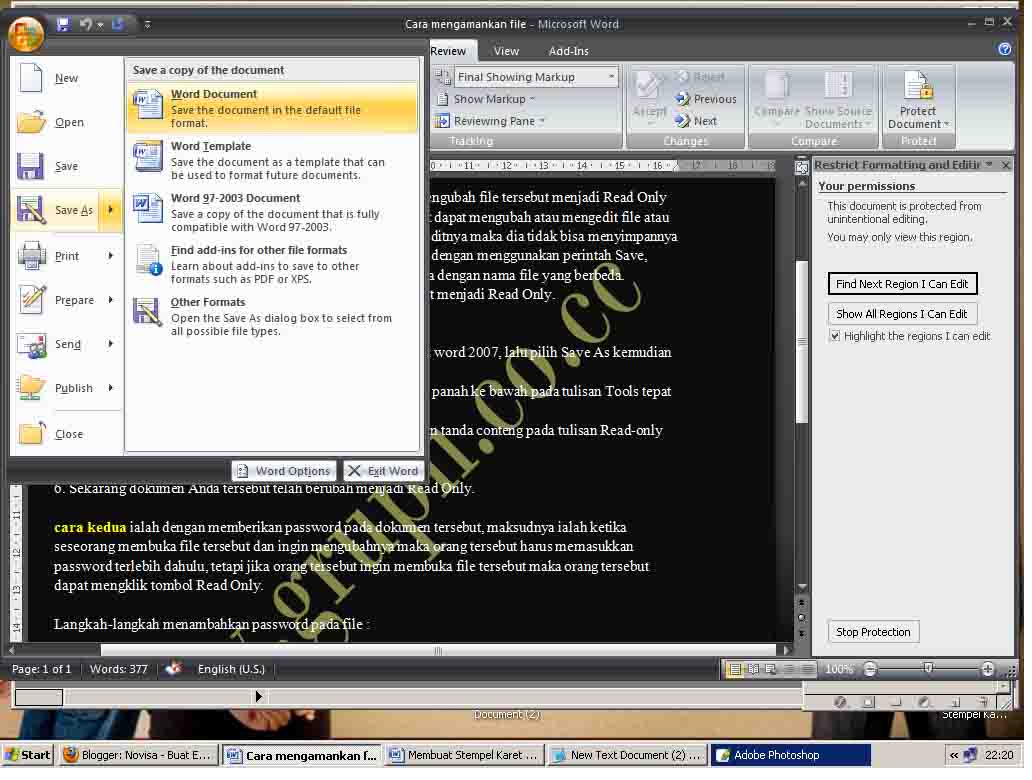Click the vertical scrollbar down arrow
This screenshot has width=1032, height=780.
[802, 587]
